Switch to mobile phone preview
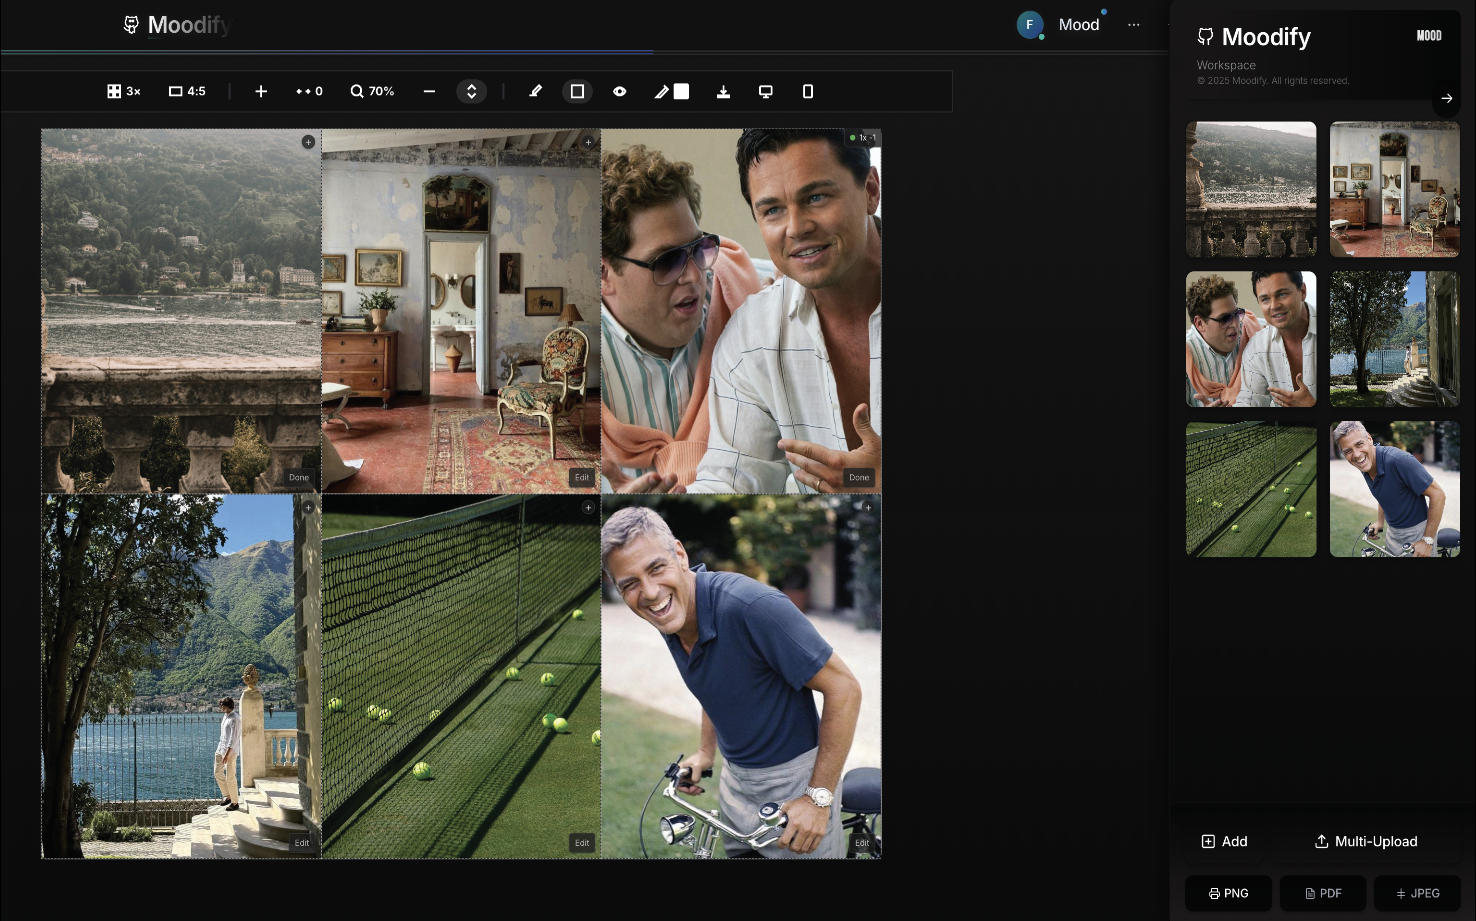The image size is (1476, 921). 808,91
